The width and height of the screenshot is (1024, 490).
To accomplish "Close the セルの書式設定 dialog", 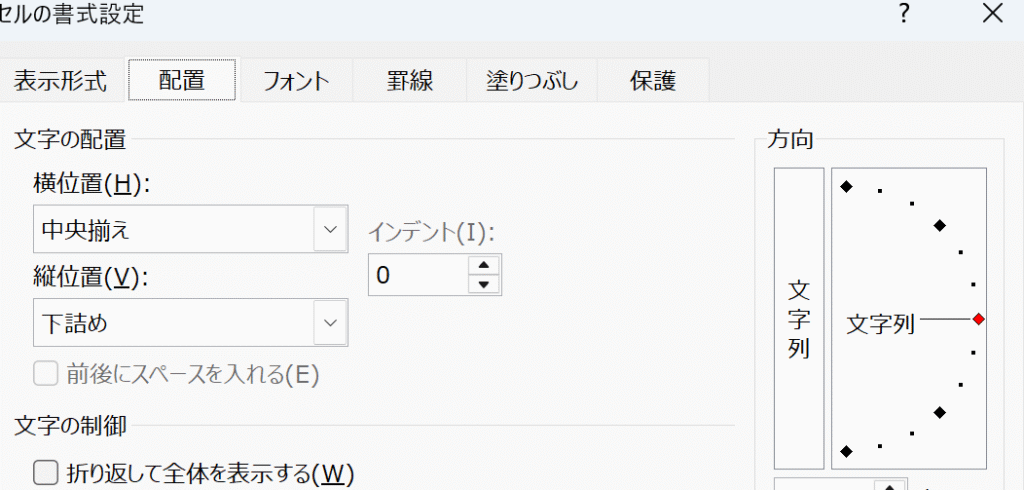I will pos(993,13).
